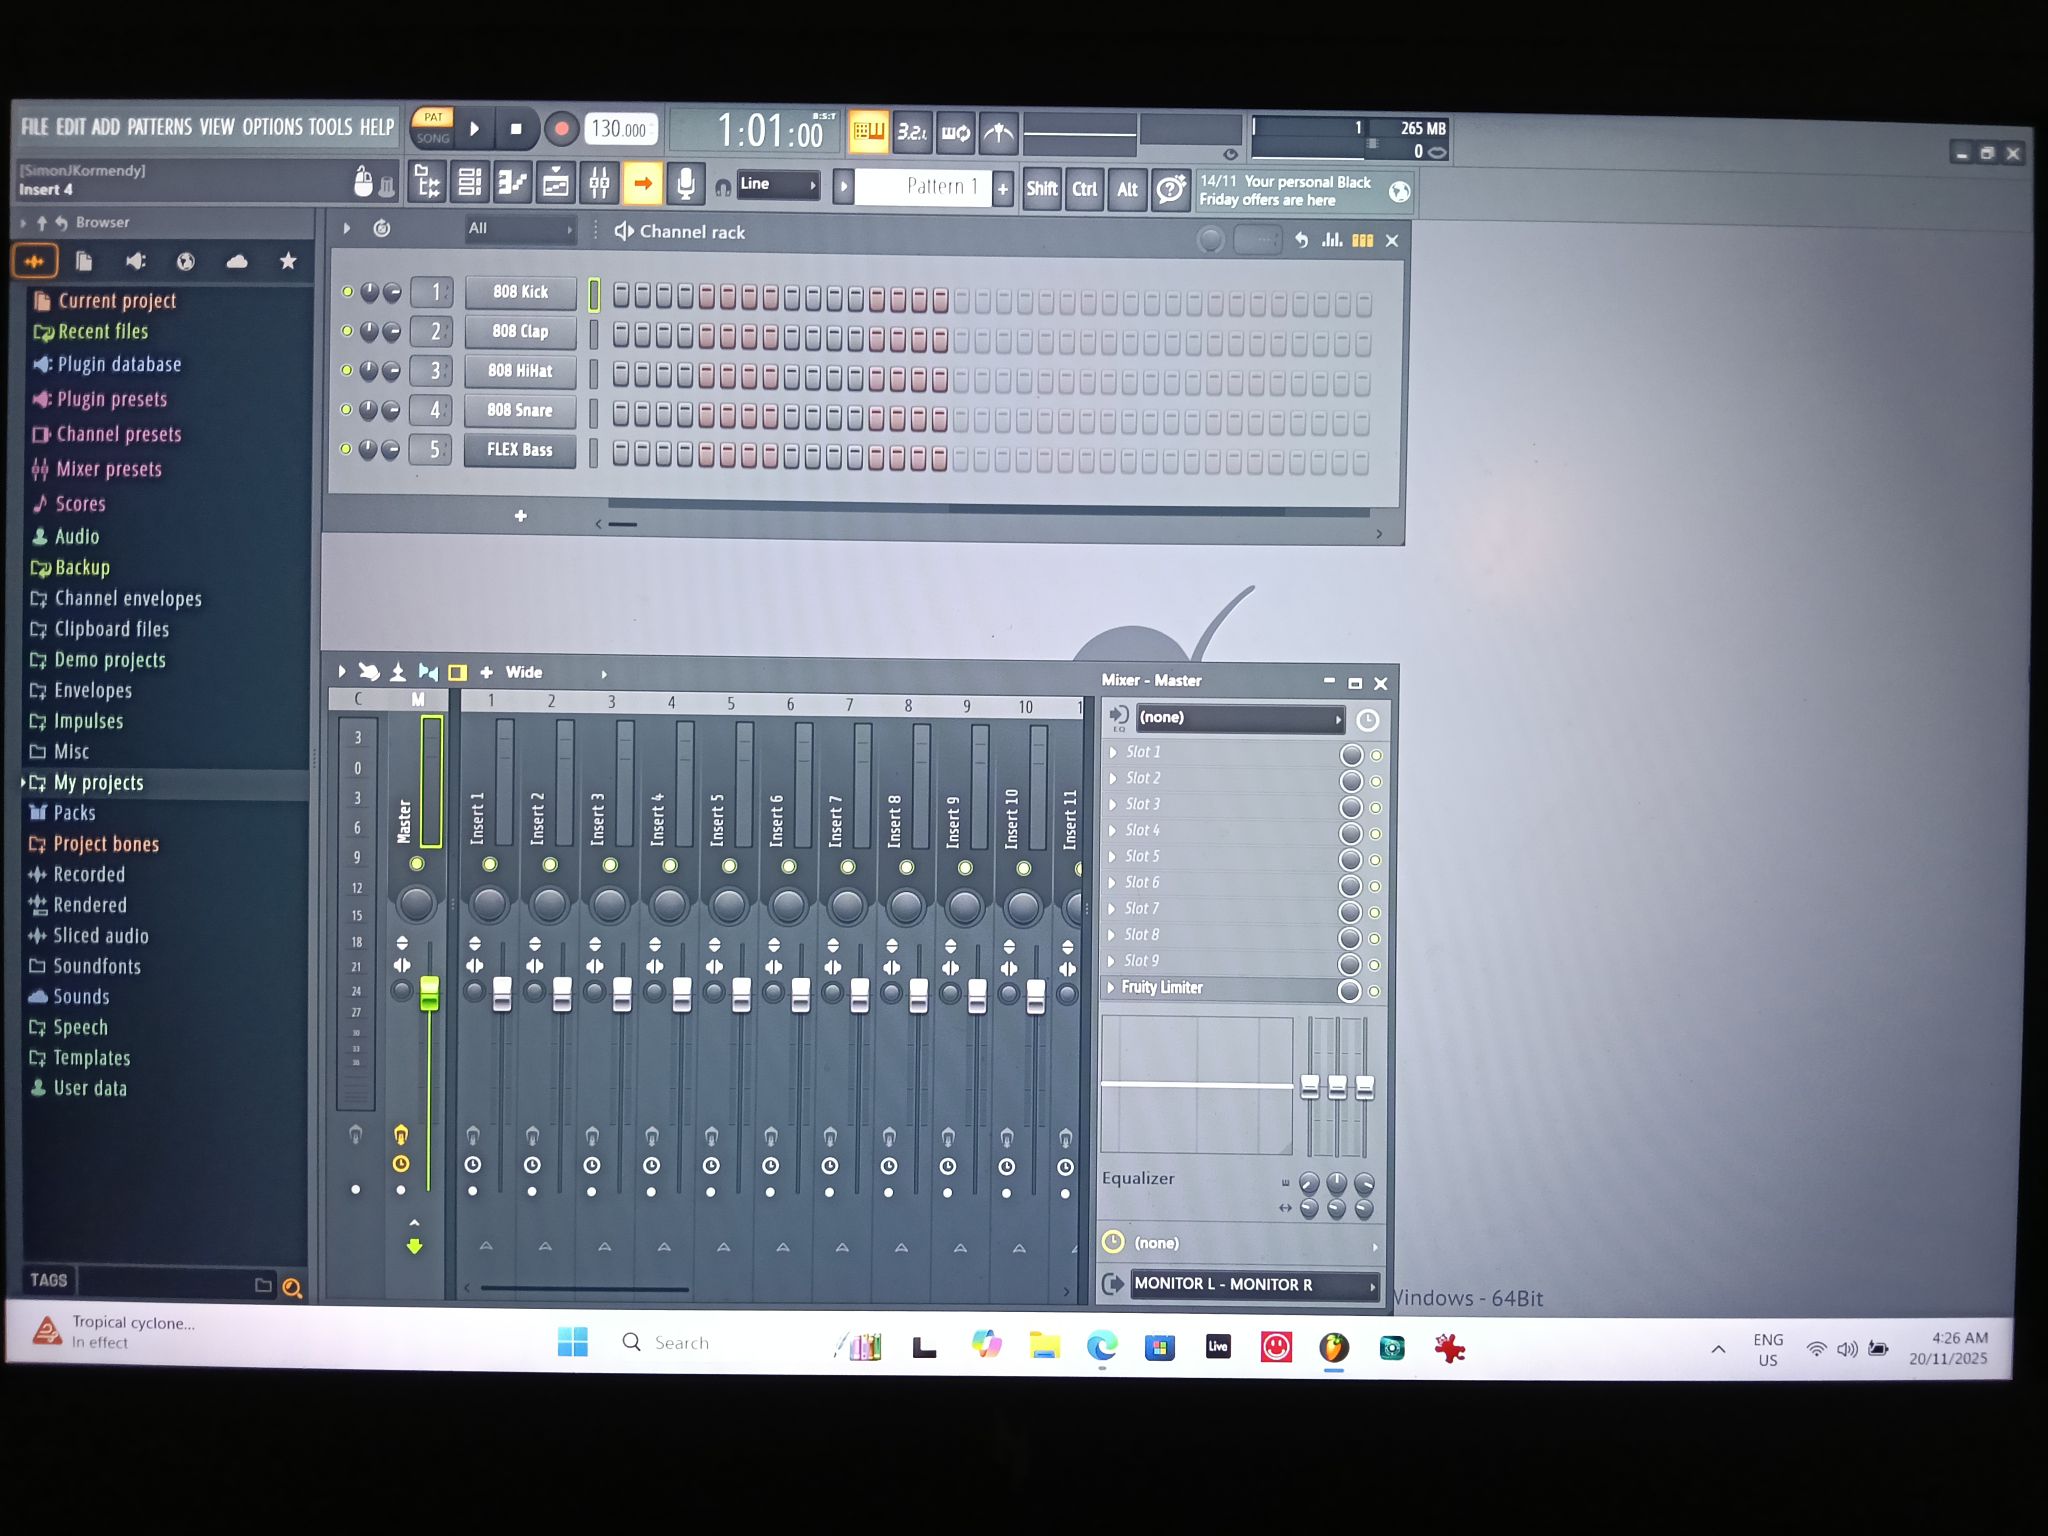2048x1536 pixels.
Task: Open the 808 Kick channel button
Action: click(520, 292)
